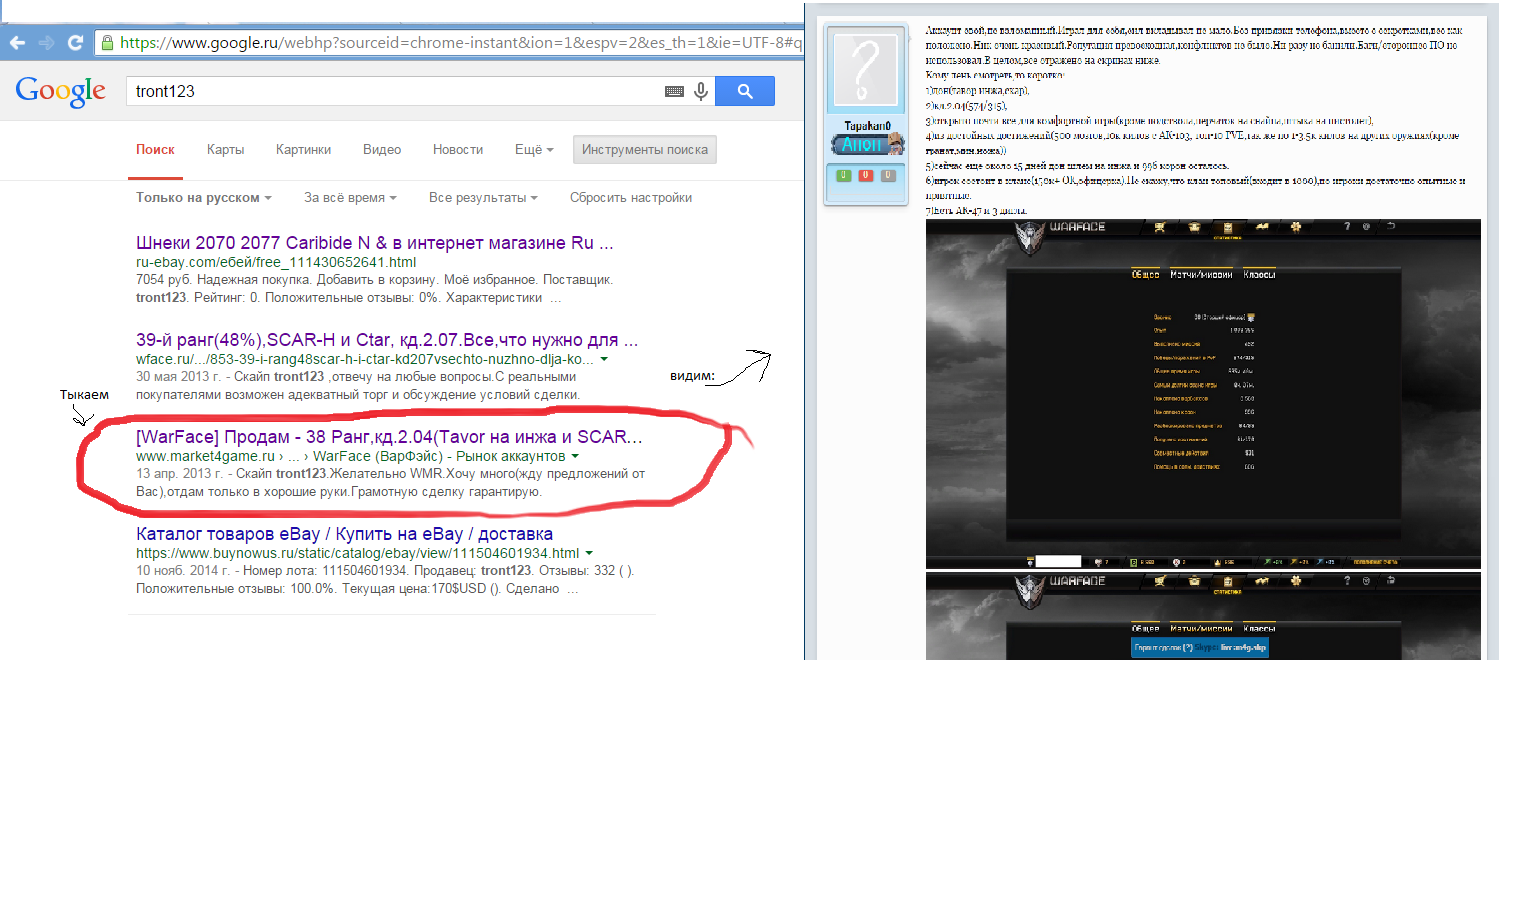The width and height of the screenshot is (1536, 918).
Task: Open the За всё время date filter
Action: (350, 197)
